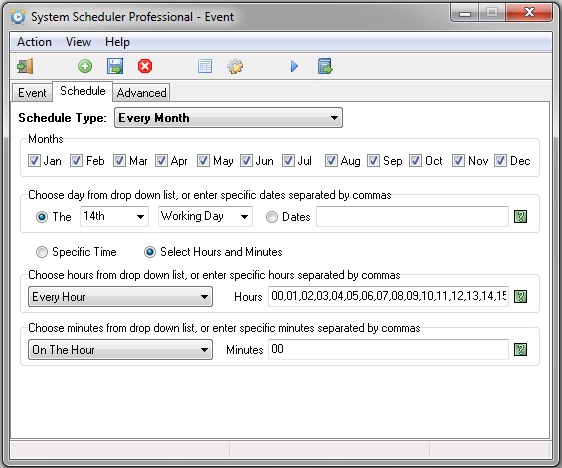Click the red delete X toolbar icon
This screenshot has height=468, width=562.
[145, 66]
